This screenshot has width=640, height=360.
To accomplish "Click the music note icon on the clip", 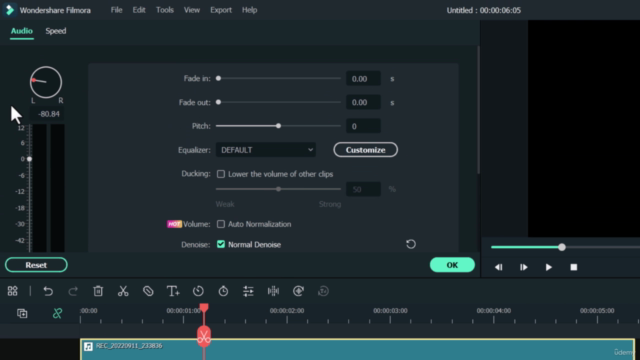I will [88, 347].
